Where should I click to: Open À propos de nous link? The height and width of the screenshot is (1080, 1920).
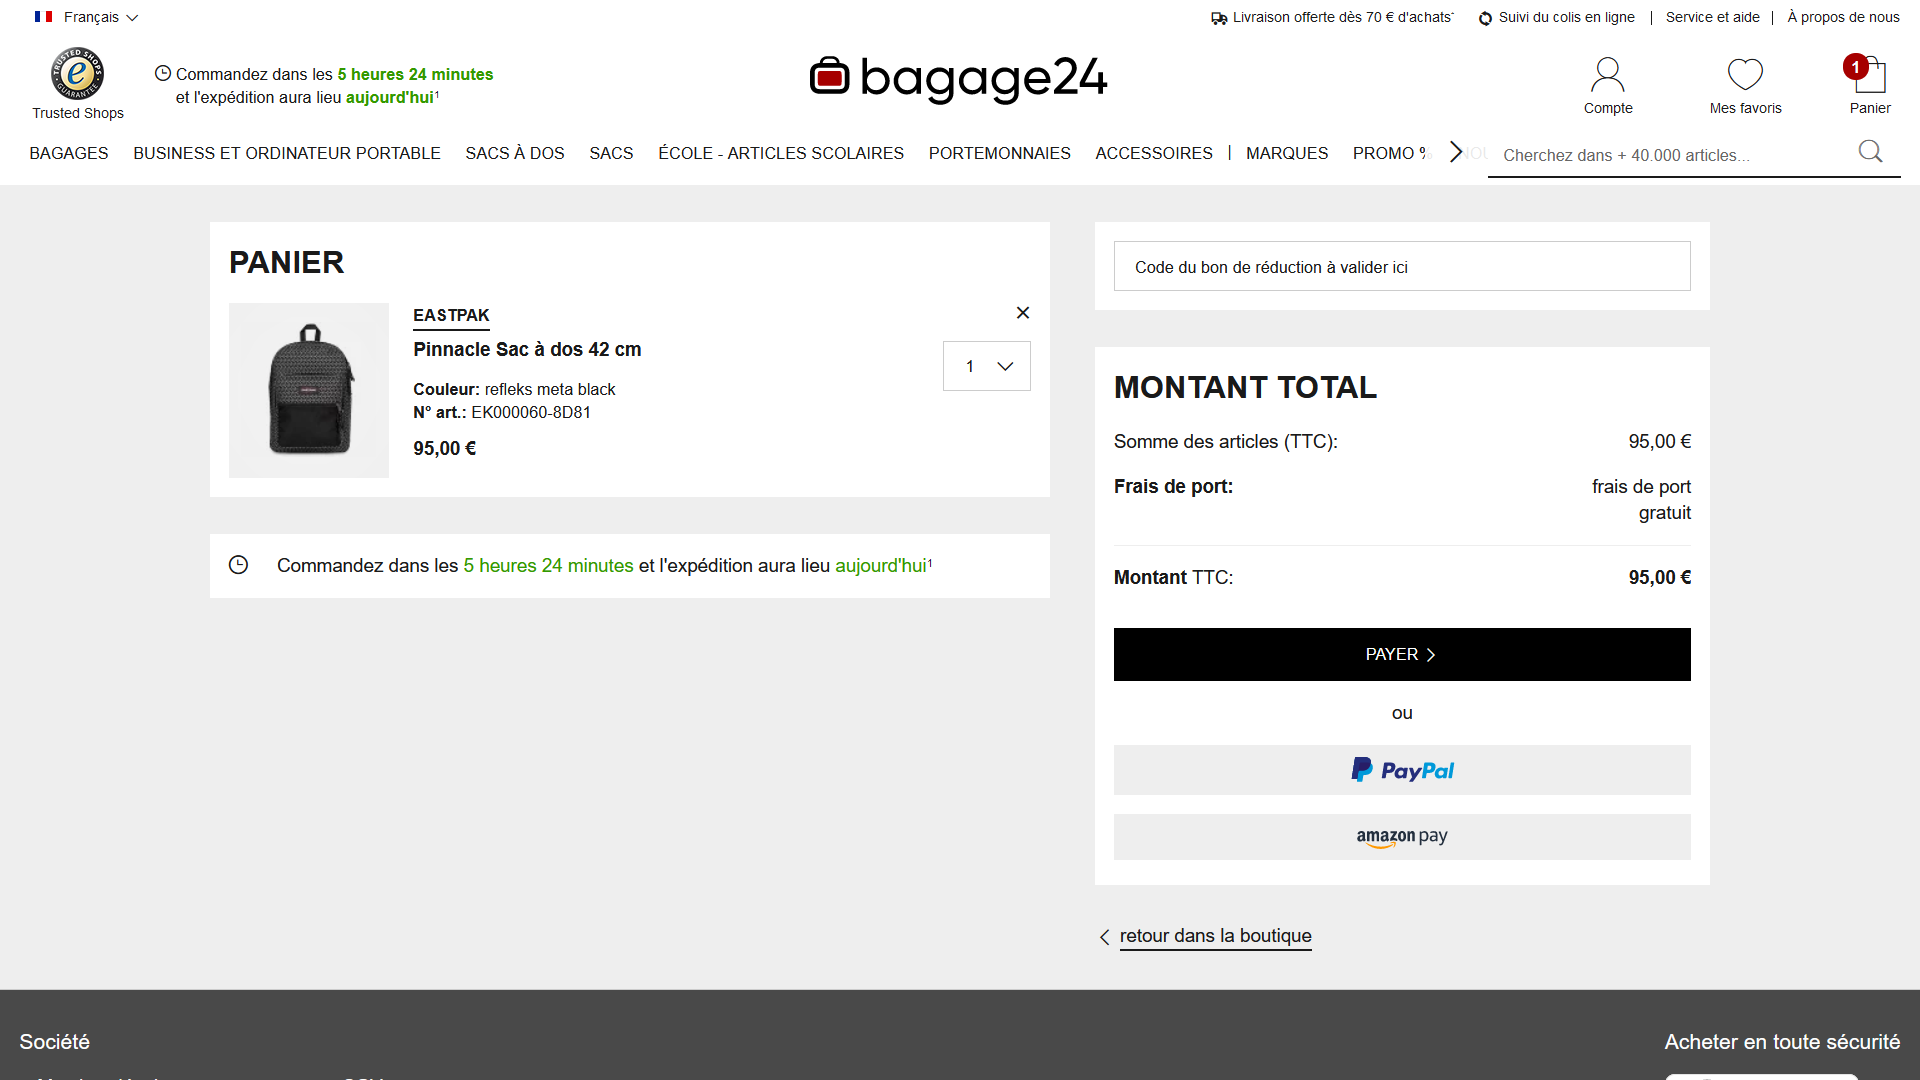1843,17
